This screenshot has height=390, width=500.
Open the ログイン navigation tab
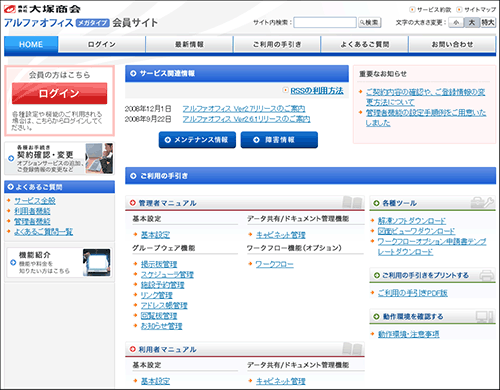pos(102,44)
